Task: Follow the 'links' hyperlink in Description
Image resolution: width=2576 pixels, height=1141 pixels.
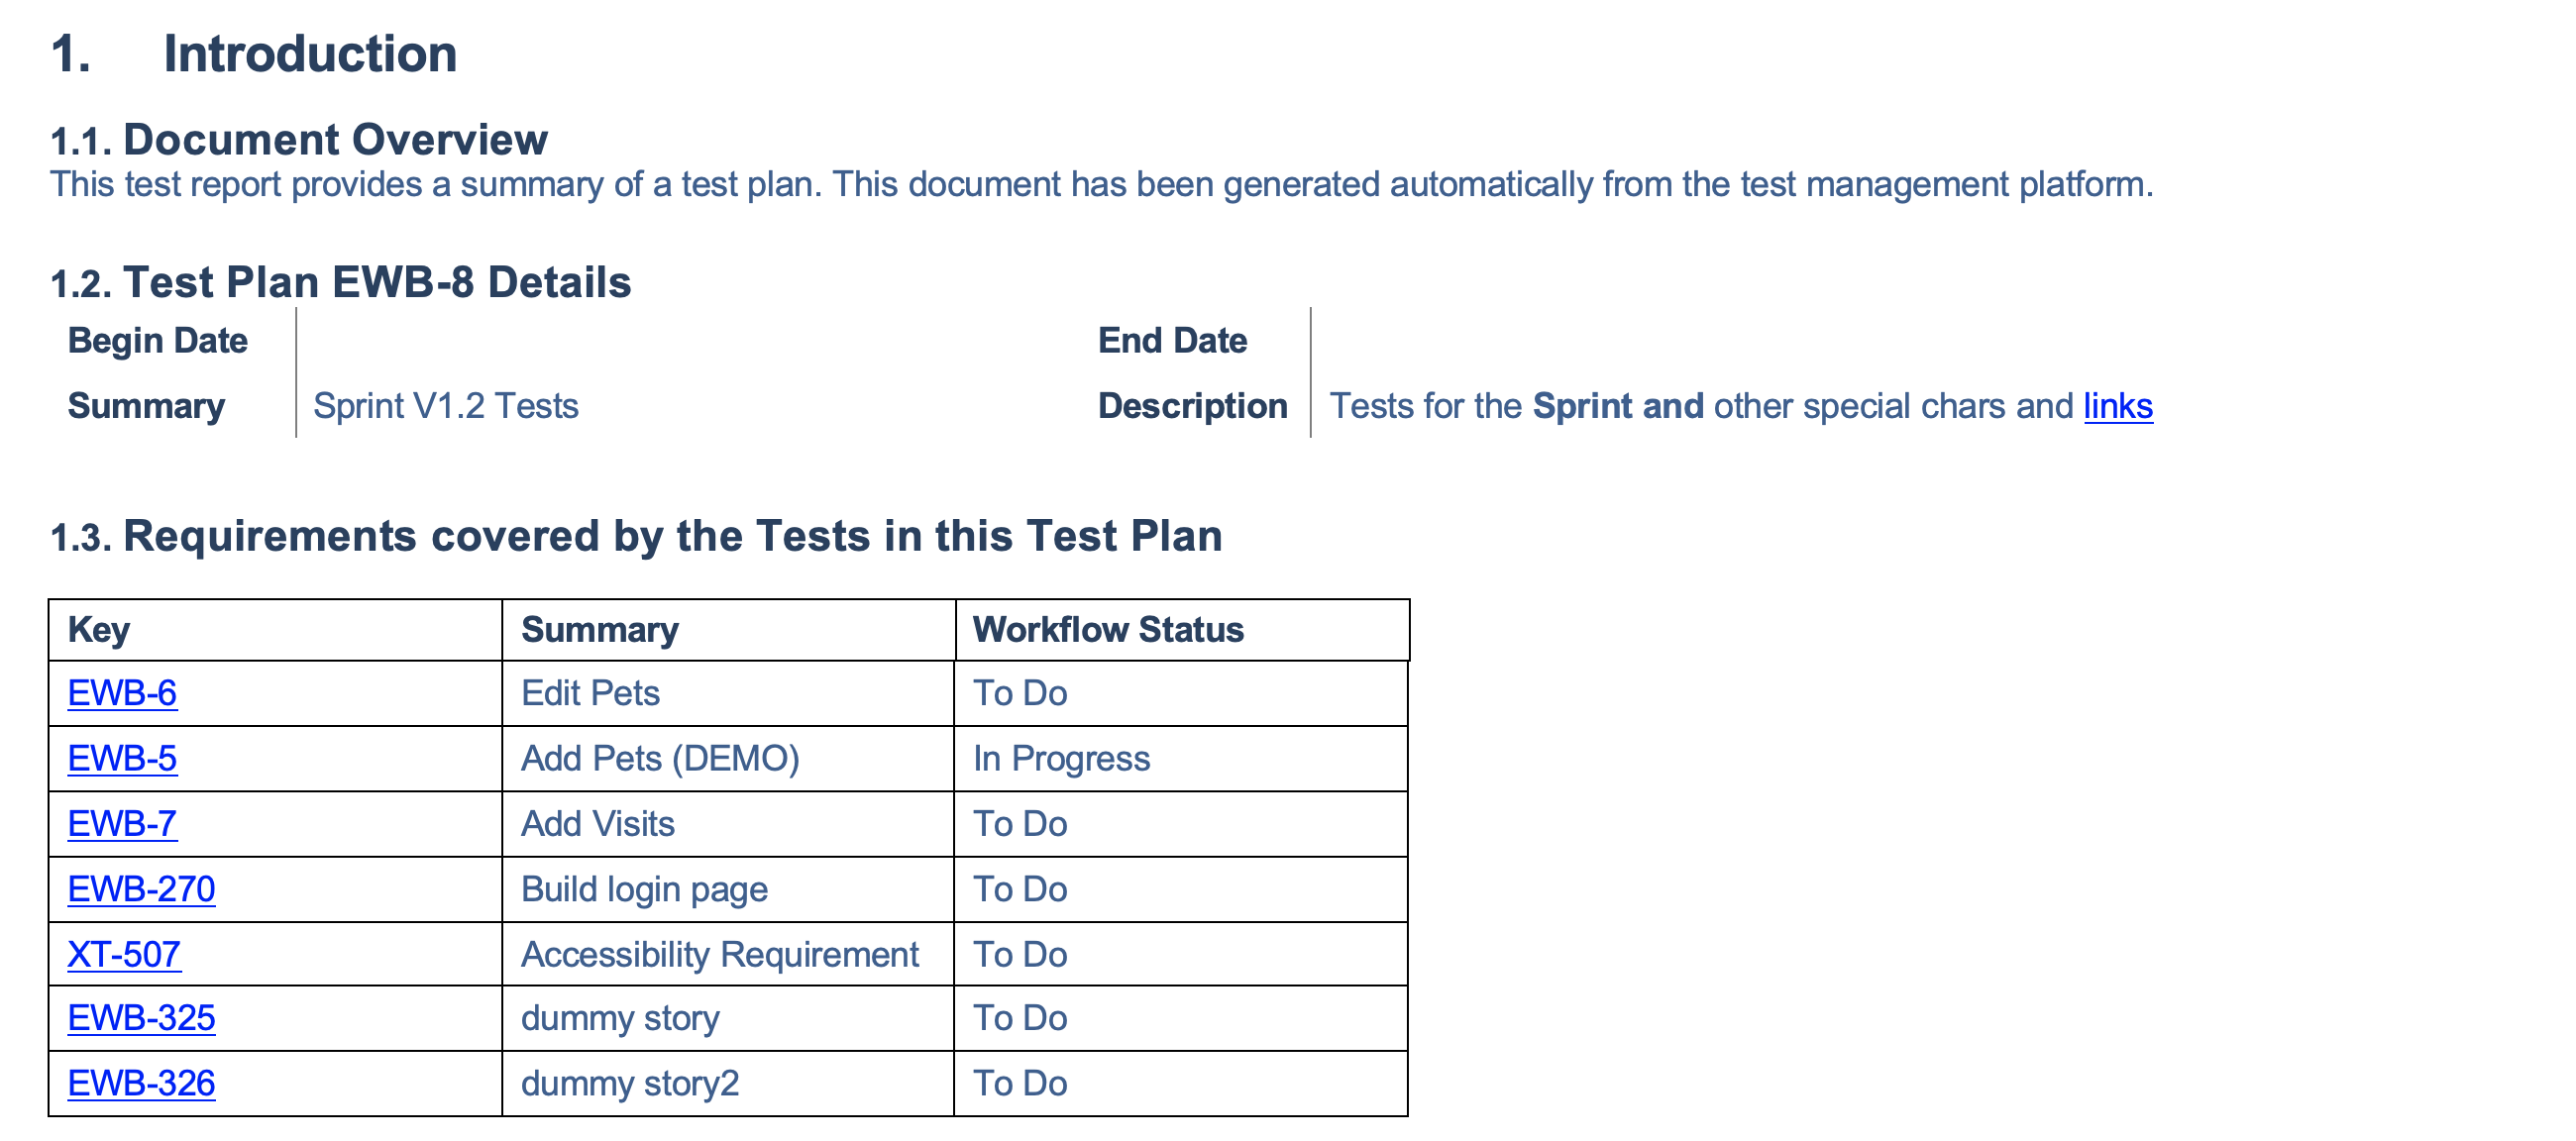Action: point(2118,406)
